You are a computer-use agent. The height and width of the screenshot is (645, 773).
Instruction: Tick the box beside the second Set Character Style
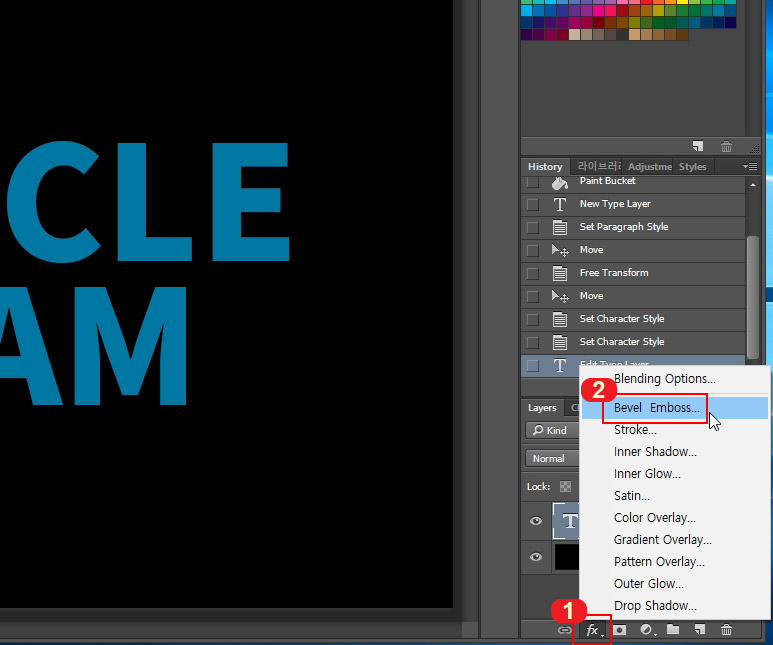tap(532, 342)
